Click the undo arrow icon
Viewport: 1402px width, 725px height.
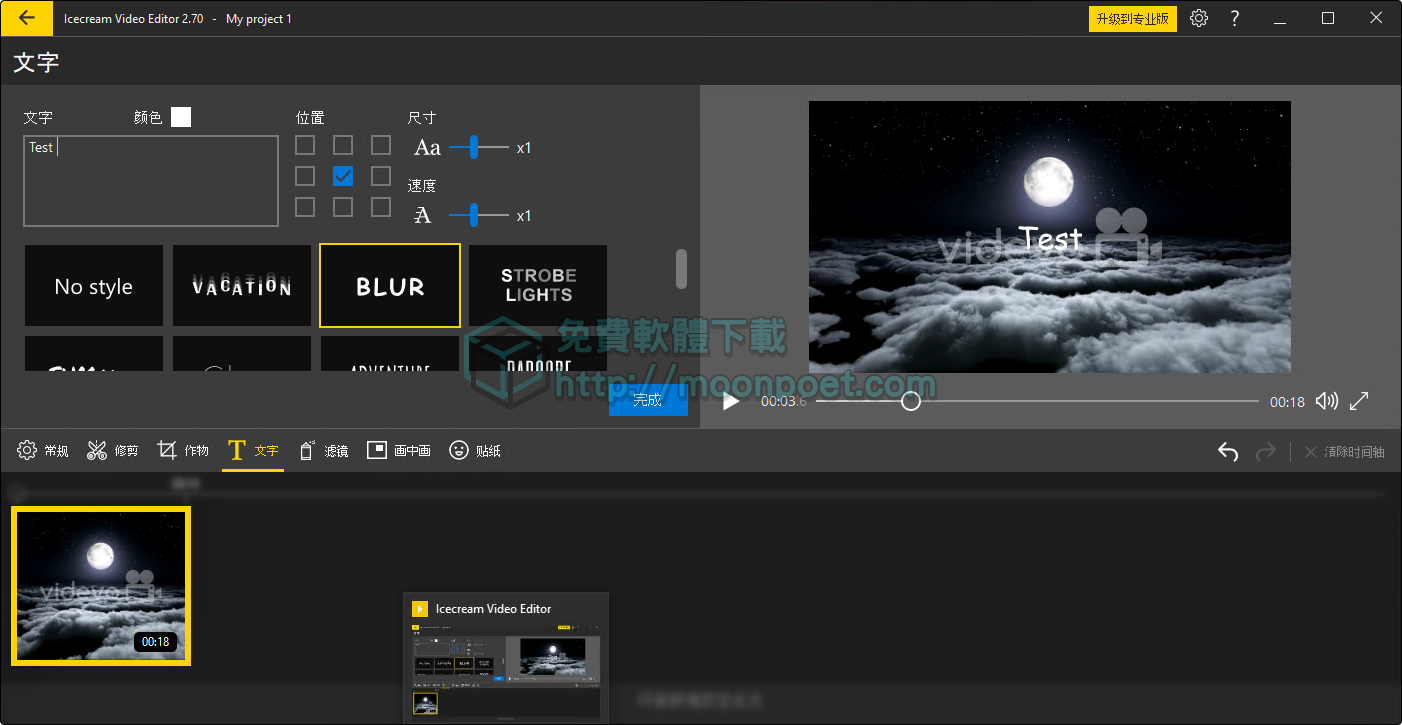pos(1228,451)
